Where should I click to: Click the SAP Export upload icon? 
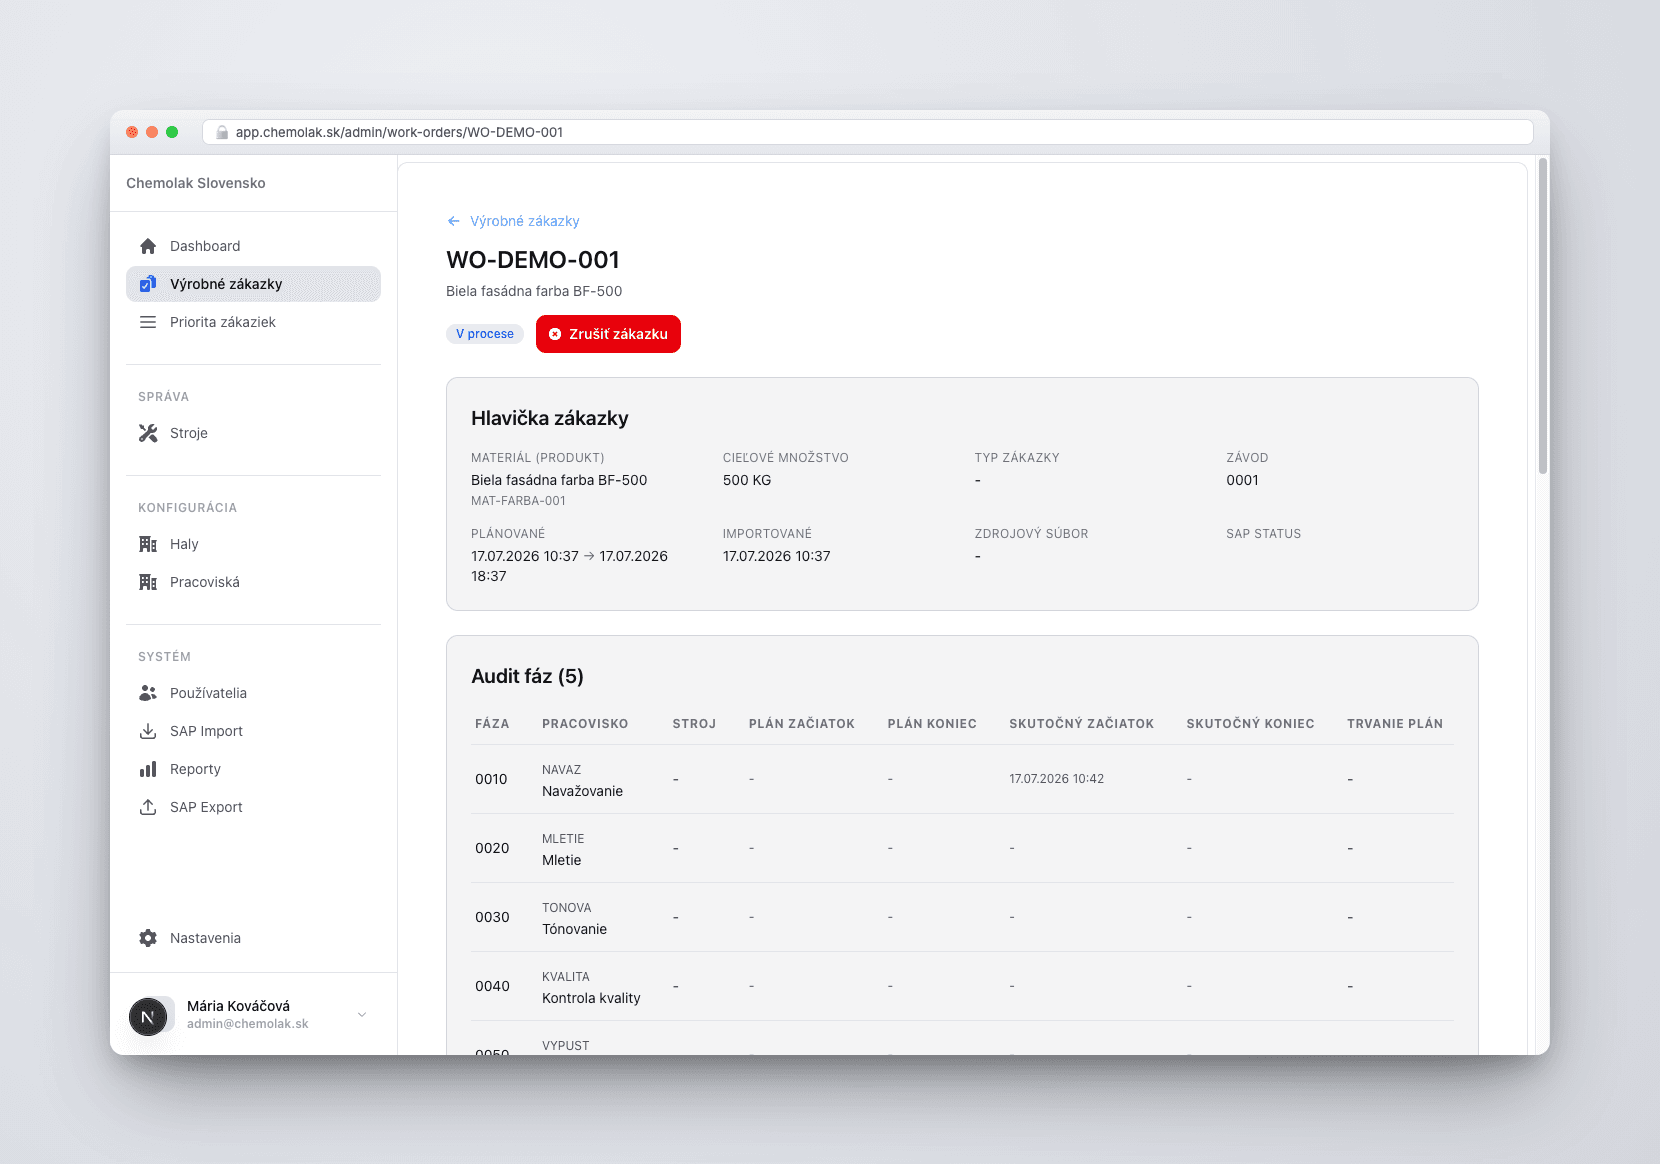coord(148,807)
